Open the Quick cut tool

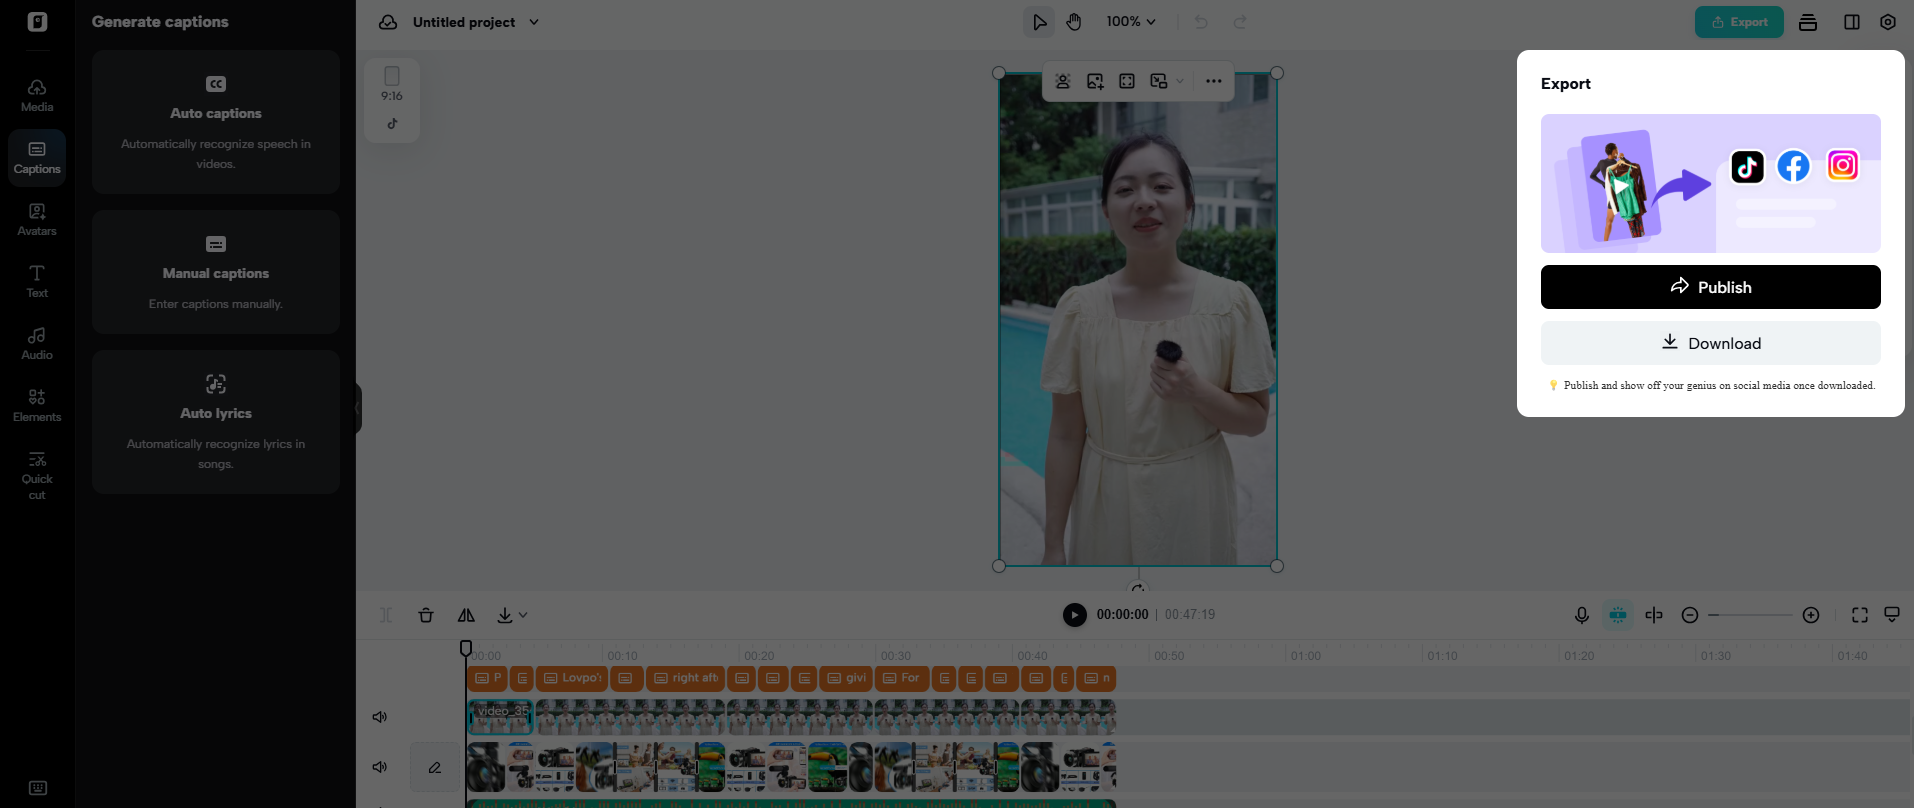click(37, 474)
